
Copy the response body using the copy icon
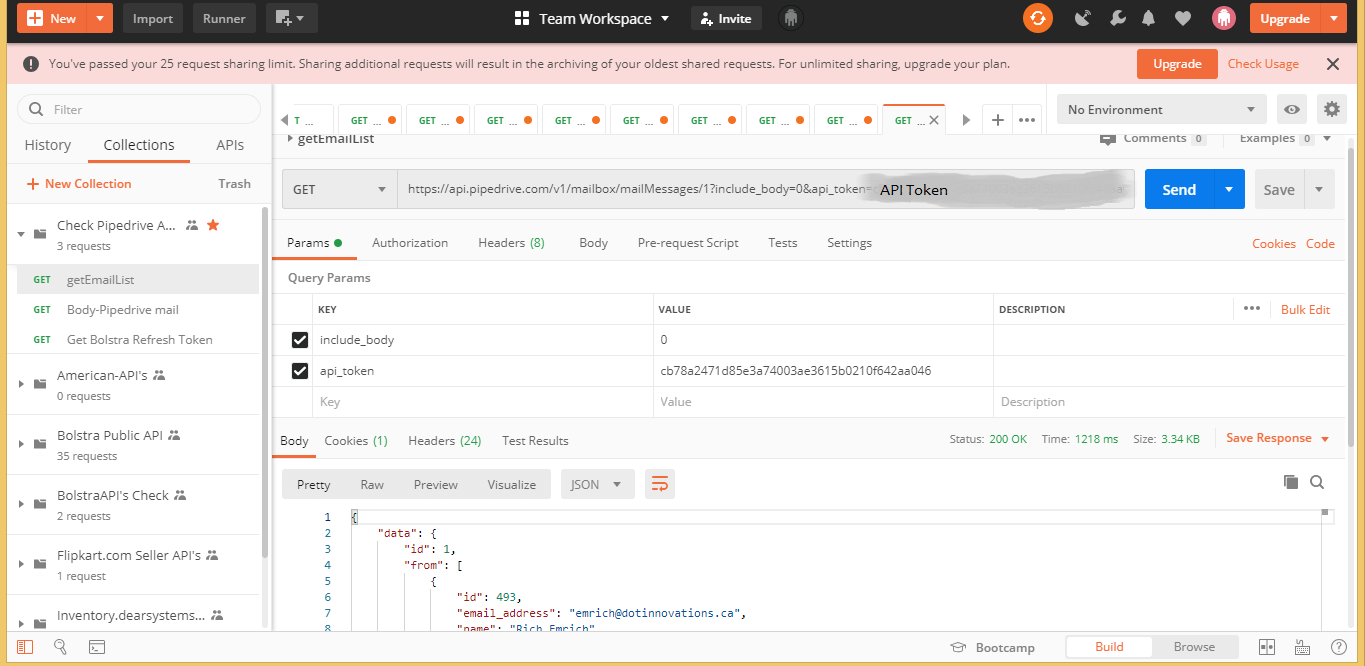click(x=1290, y=482)
